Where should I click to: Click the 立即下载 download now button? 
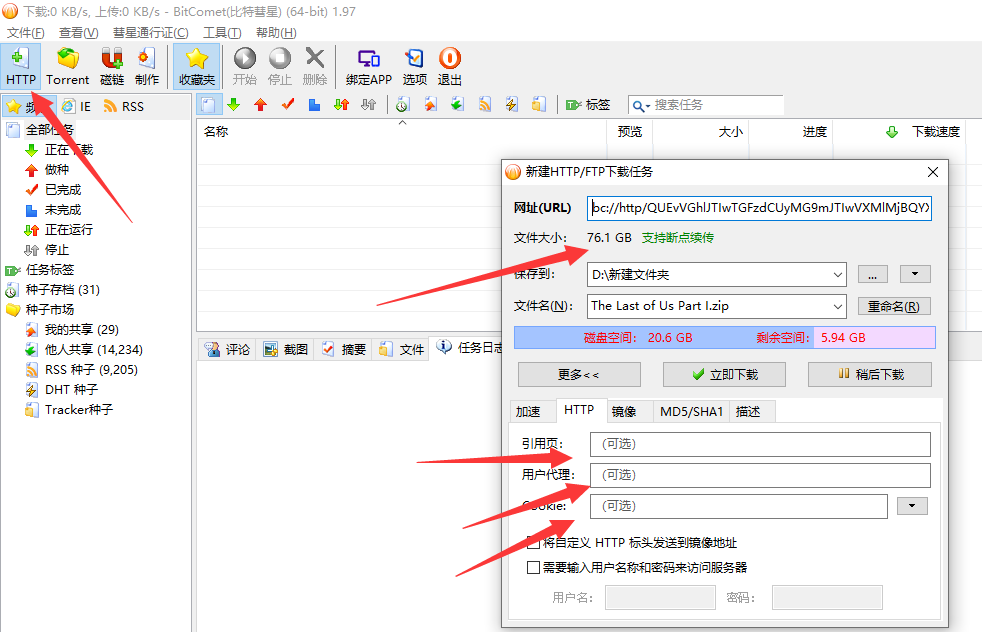(725, 375)
